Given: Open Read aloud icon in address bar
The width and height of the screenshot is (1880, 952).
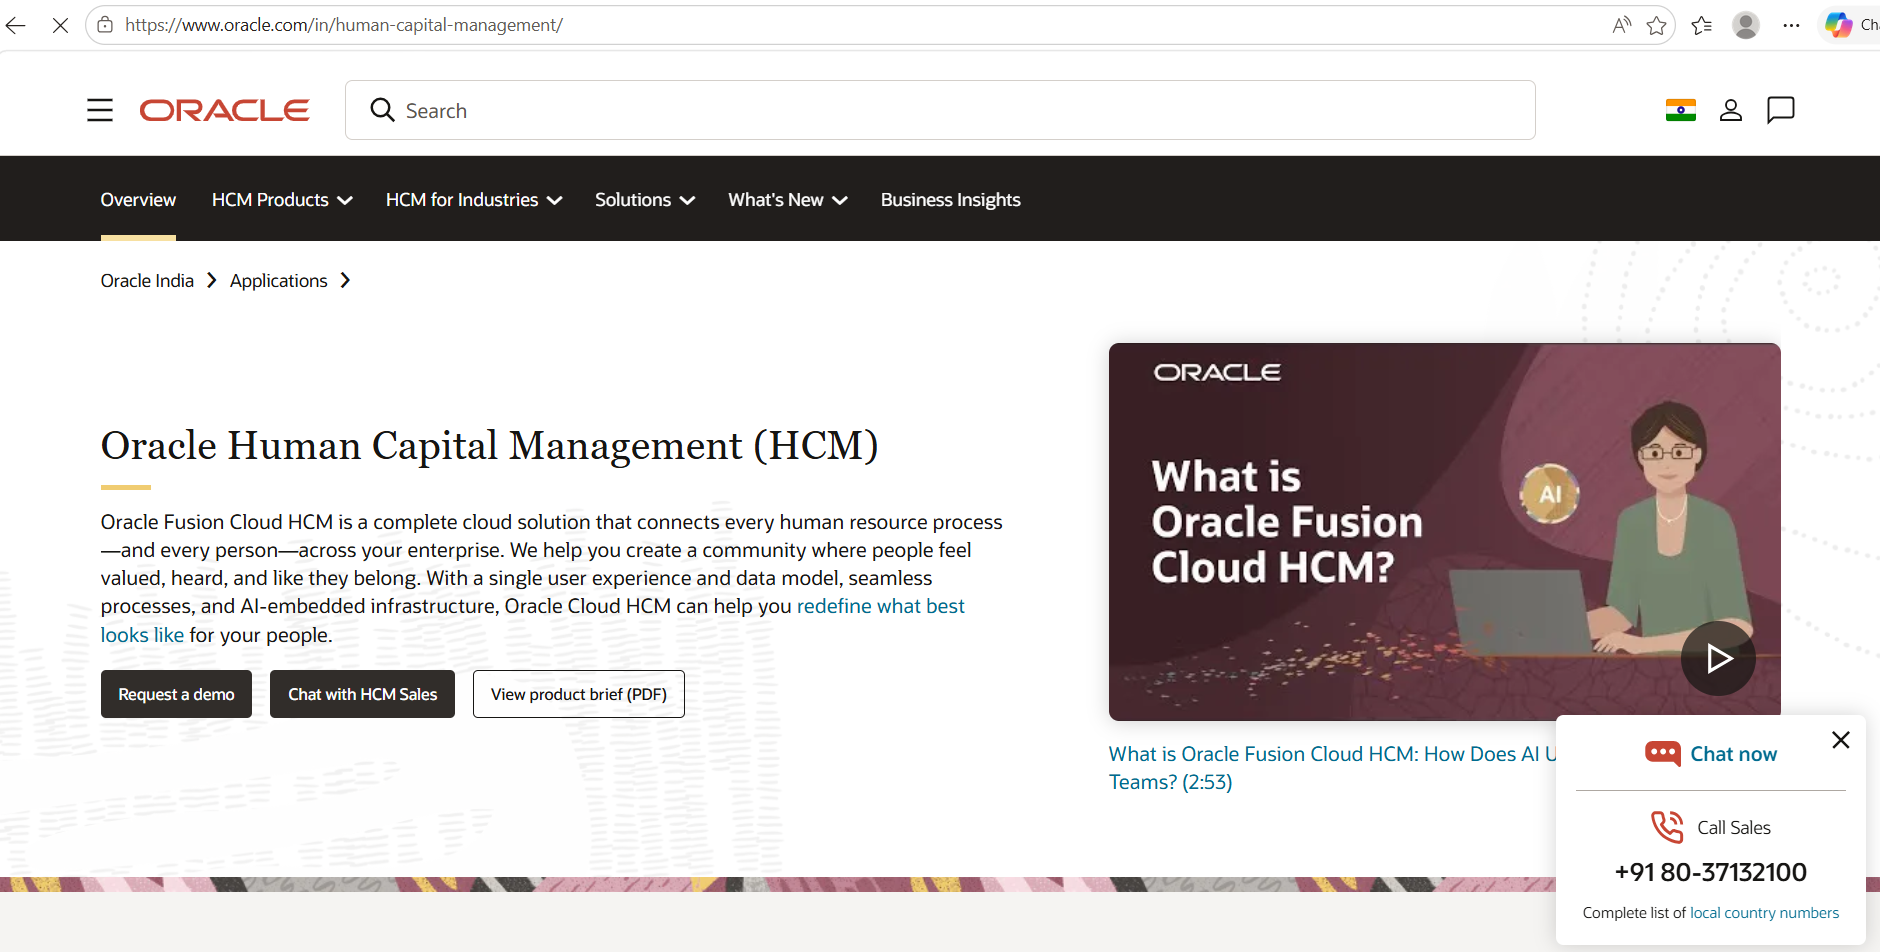Looking at the screenshot, I should tap(1621, 25).
